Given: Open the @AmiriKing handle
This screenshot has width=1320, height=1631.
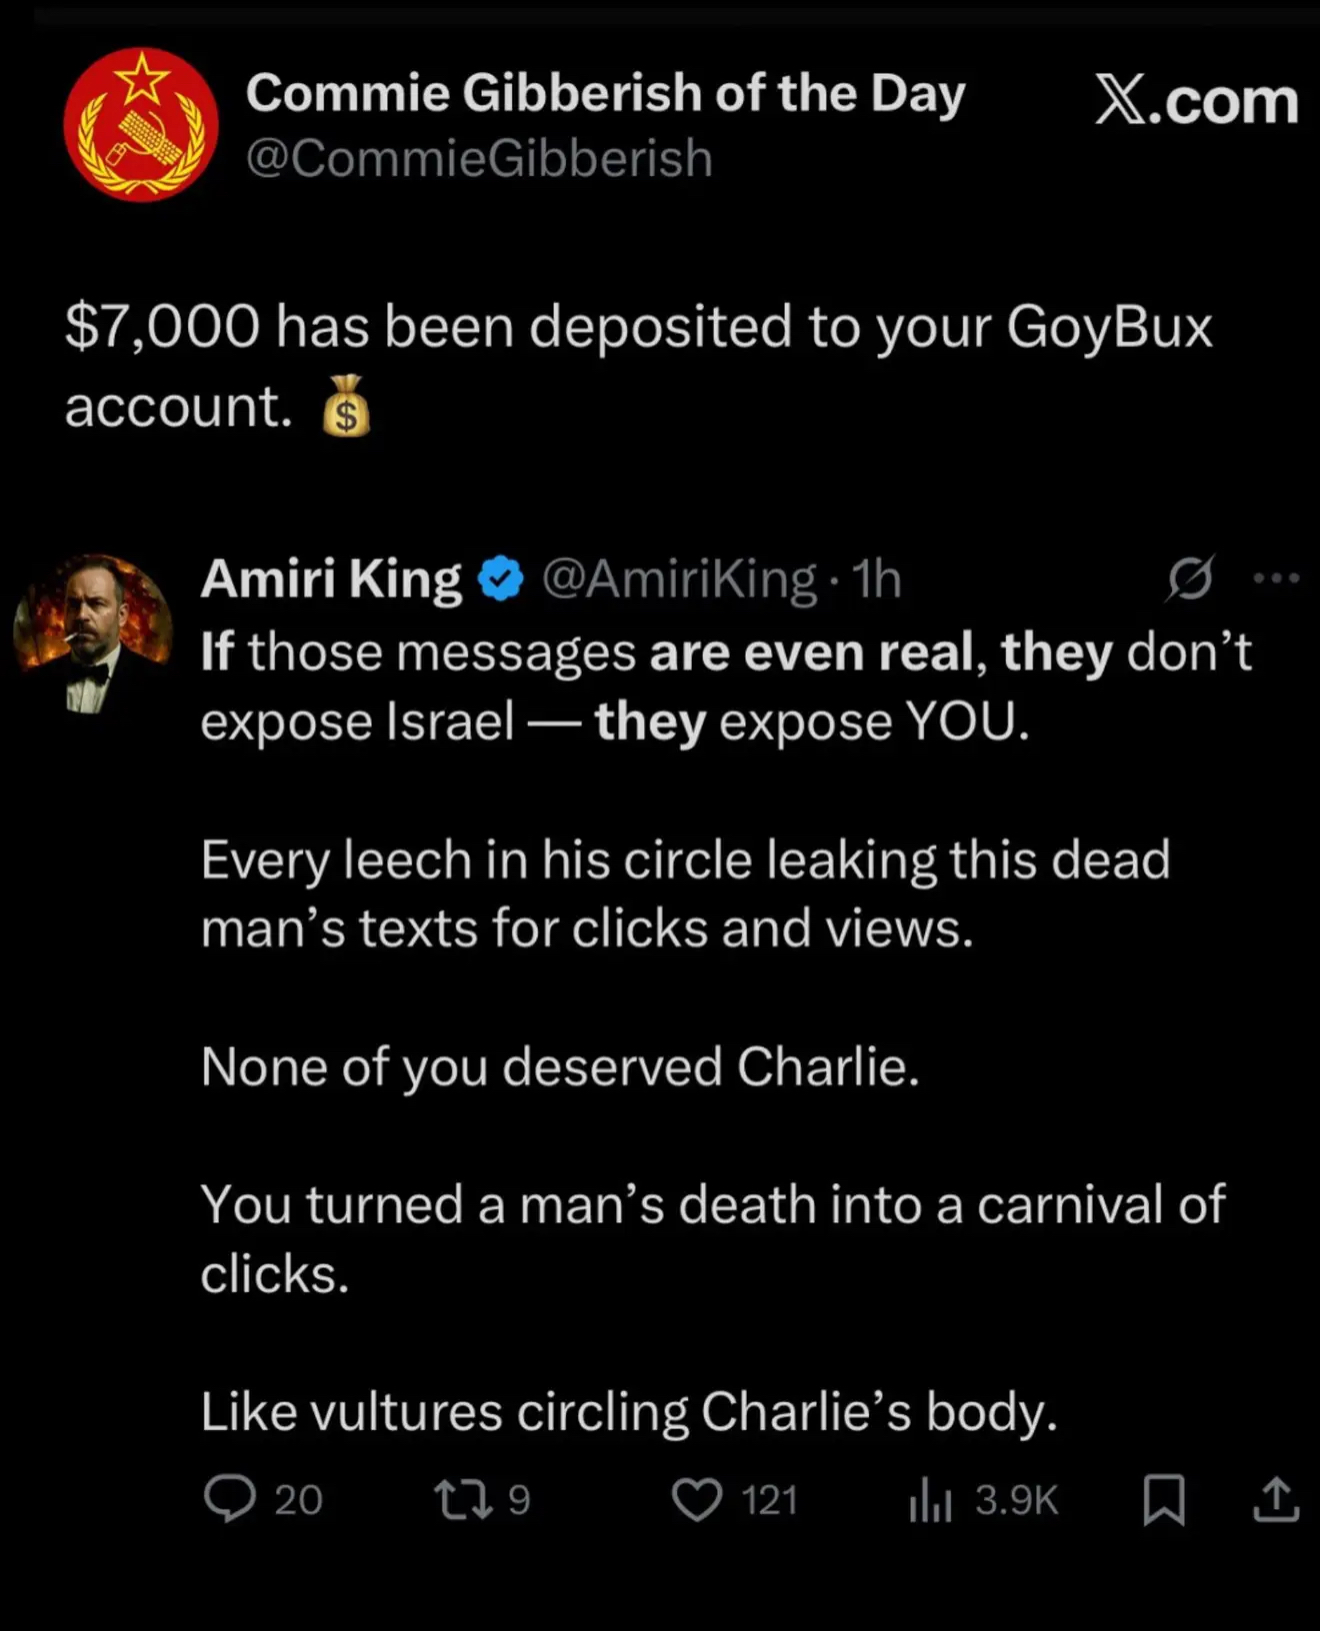Looking at the screenshot, I should pos(679,579).
